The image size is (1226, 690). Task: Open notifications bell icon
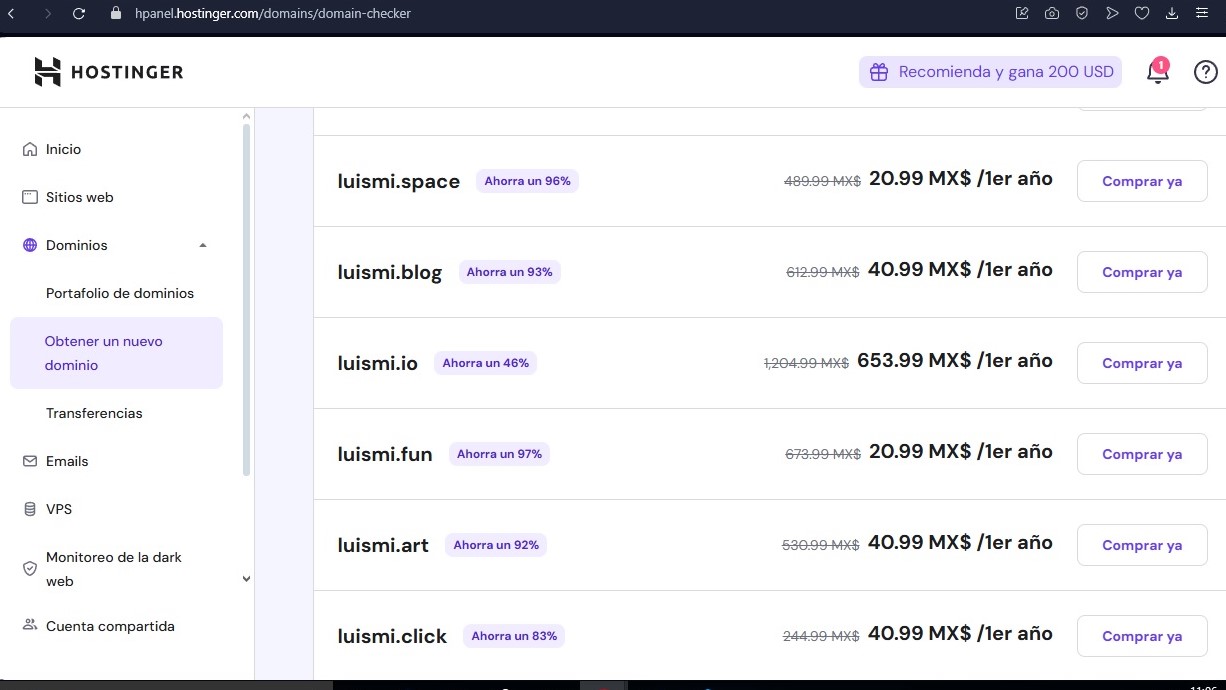click(1157, 72)
